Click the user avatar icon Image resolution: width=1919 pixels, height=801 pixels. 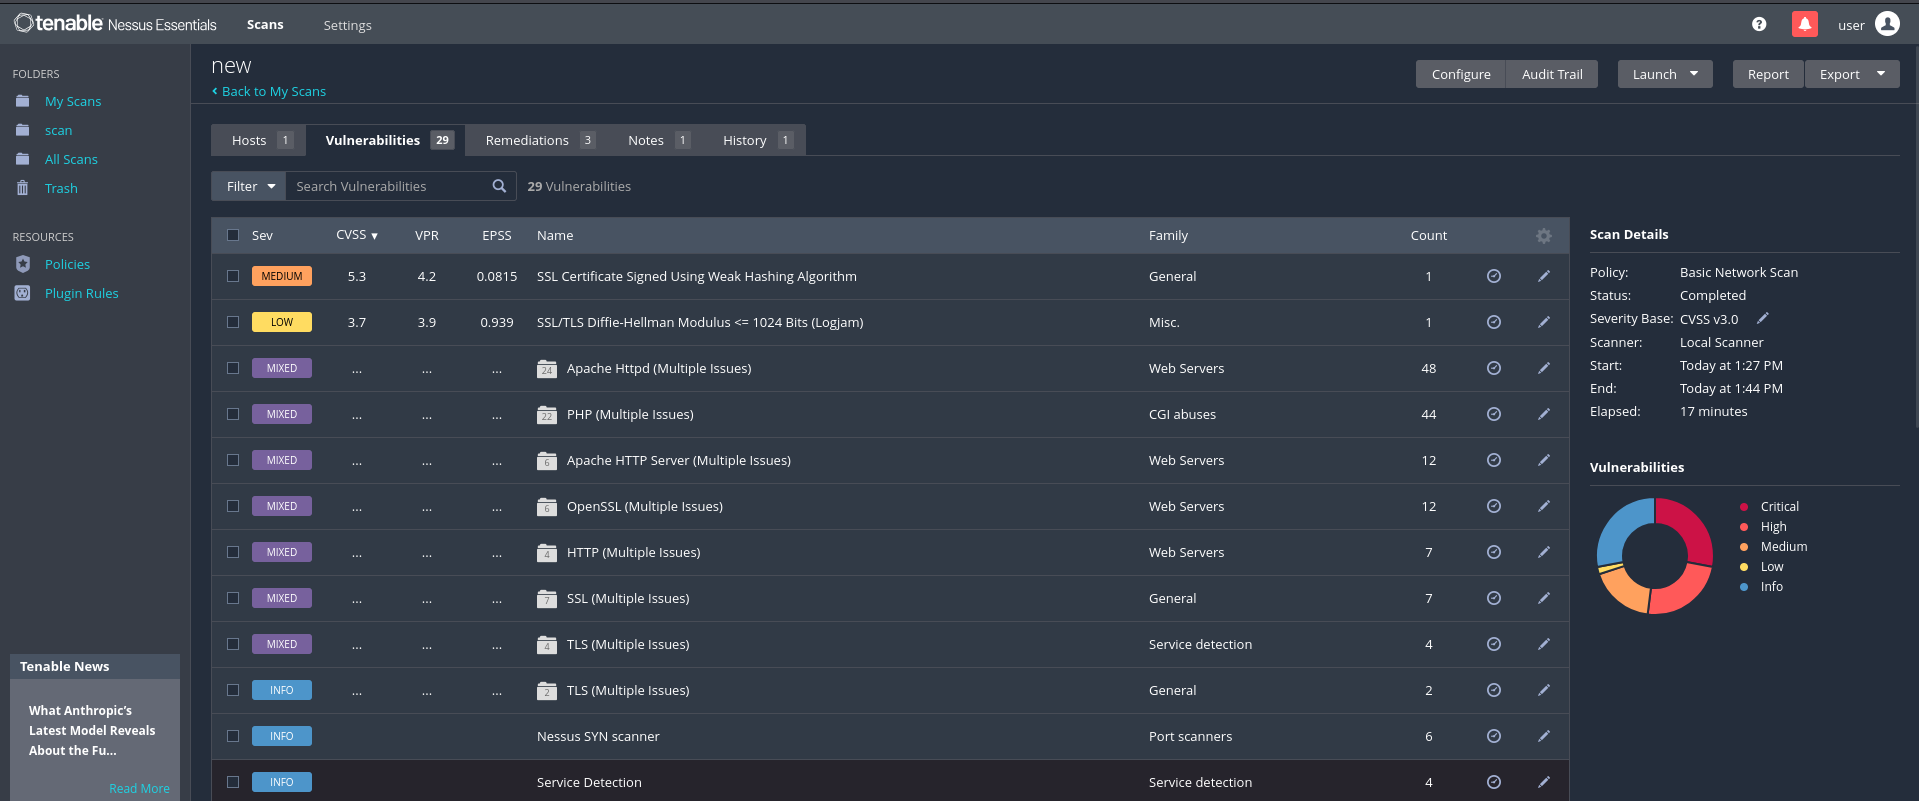(1887, 24)
